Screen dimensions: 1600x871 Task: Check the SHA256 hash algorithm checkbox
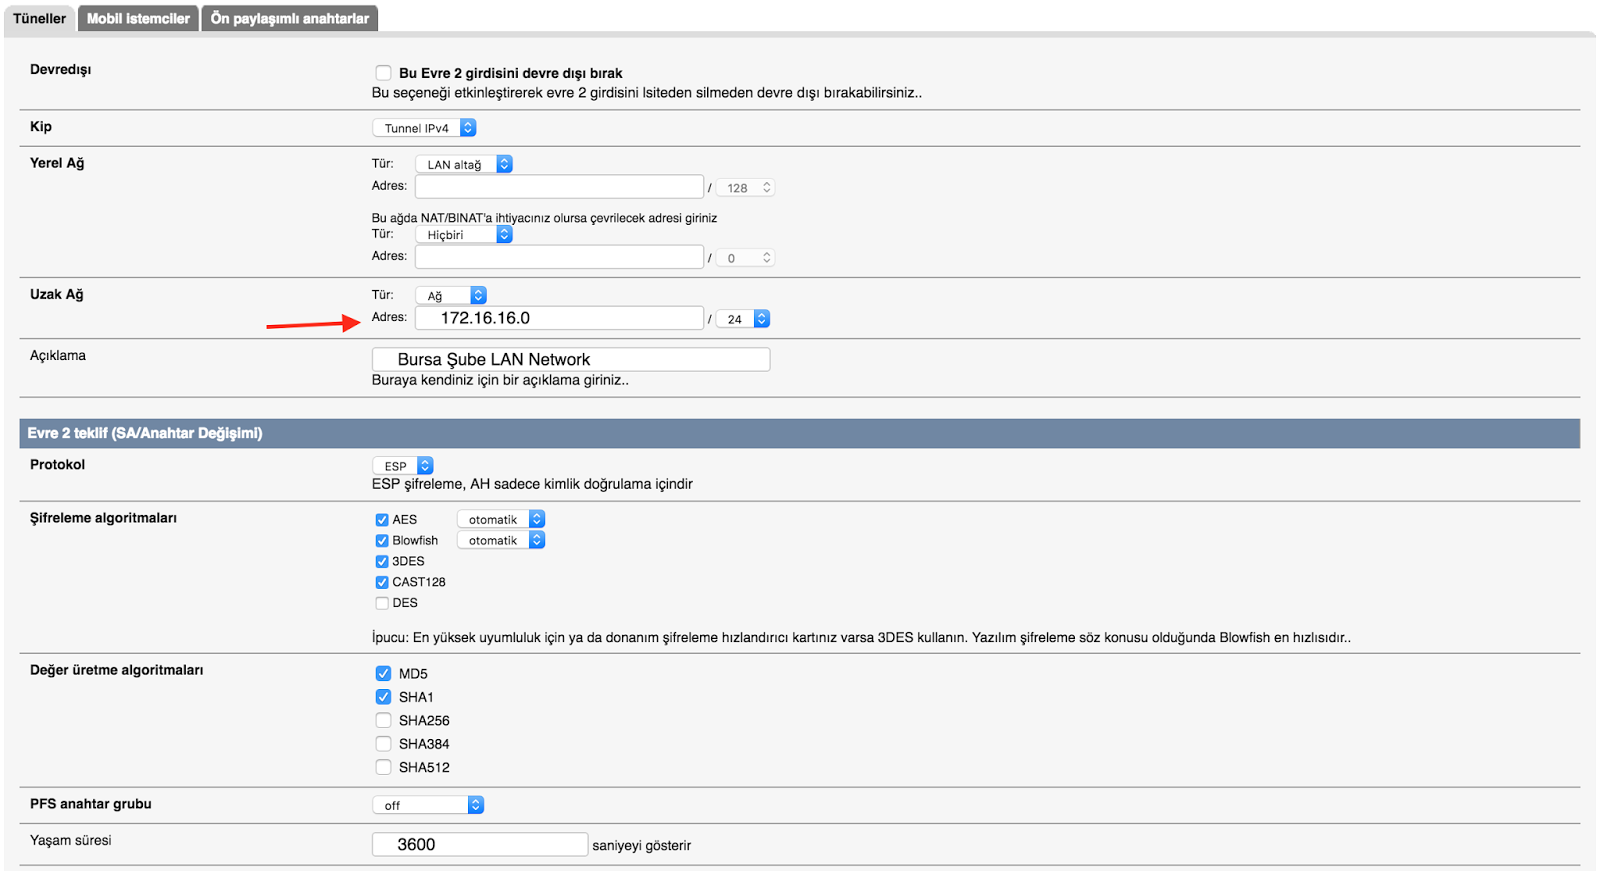coord(383,720)
